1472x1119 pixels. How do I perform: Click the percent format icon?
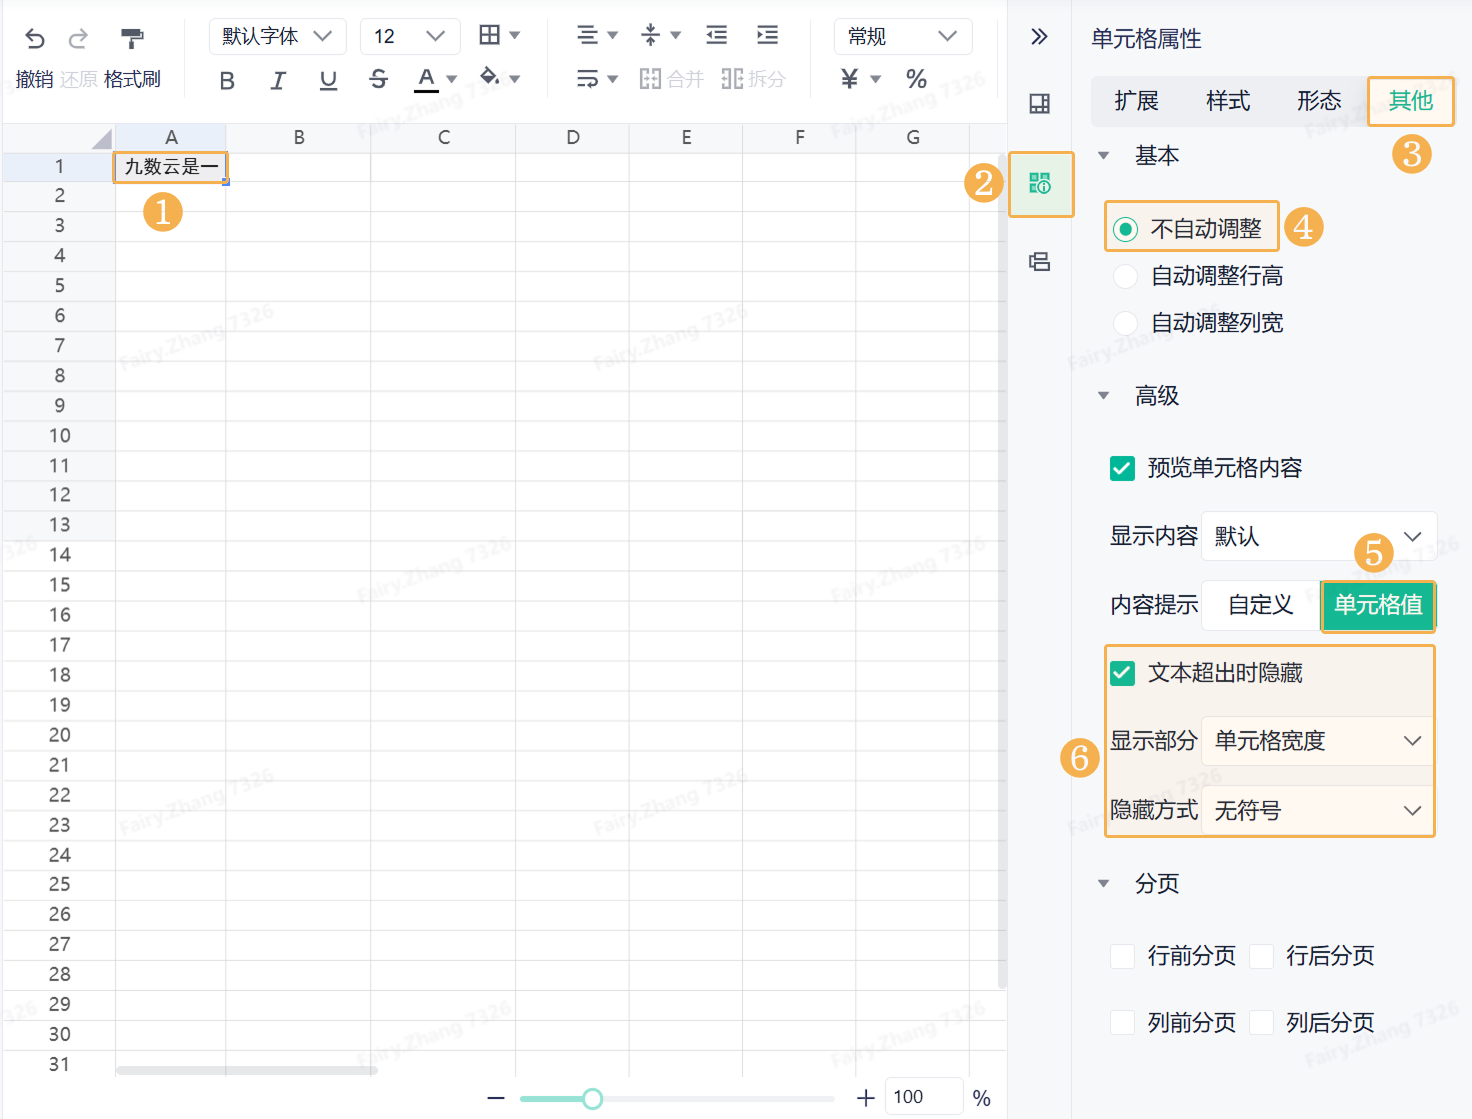point(916,79)
